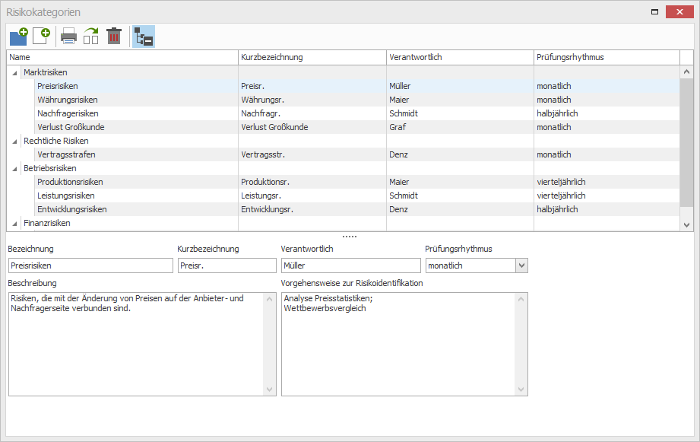Click into the Beschreibung text area
Image resolution: width=700 pixels, height=442 pixels.
point(136,344)
